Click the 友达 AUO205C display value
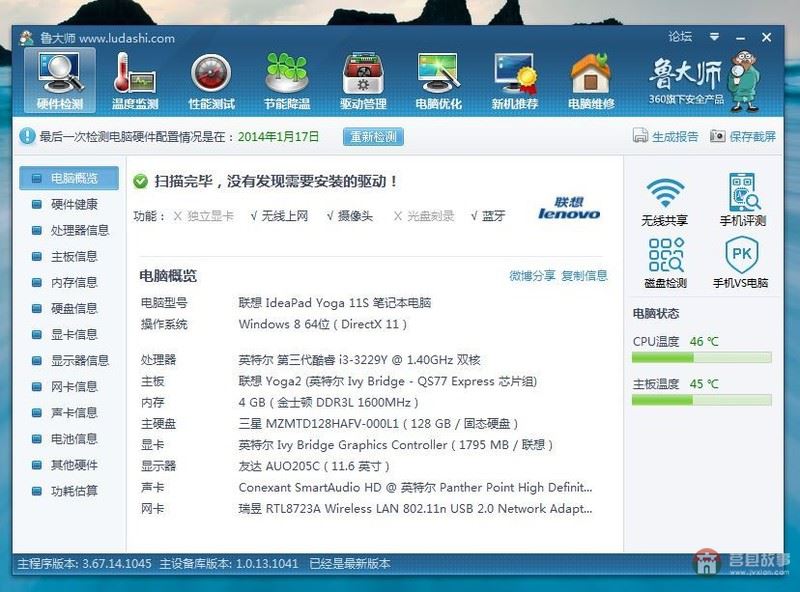Image resolution: width=800 pixels, height=592 pixels. coord(314,466)
